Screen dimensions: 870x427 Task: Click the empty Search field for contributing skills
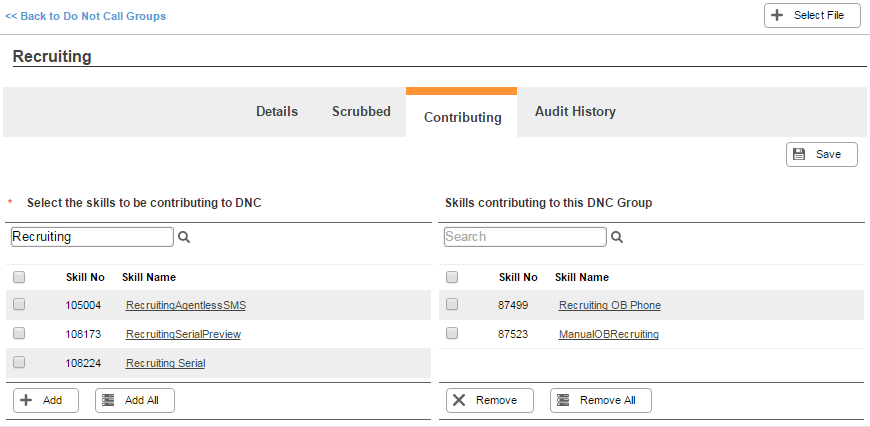click(x=525, y=237)
